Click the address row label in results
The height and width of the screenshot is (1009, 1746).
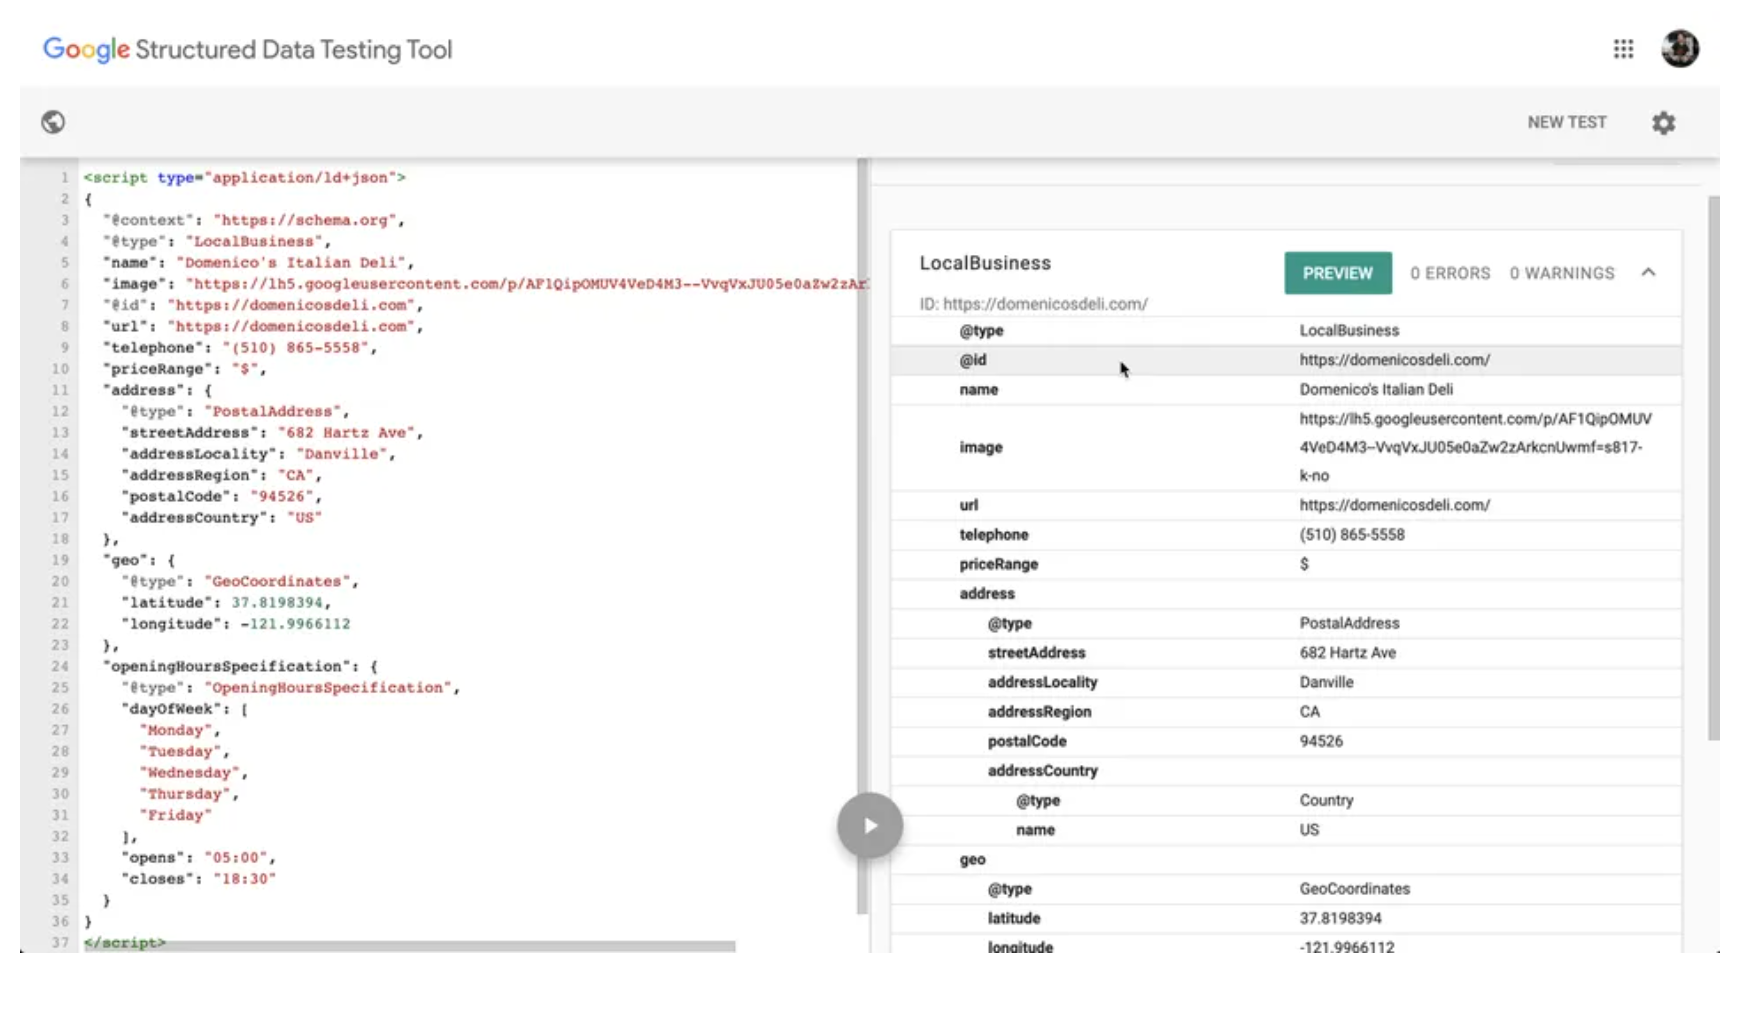click(987, 594)
